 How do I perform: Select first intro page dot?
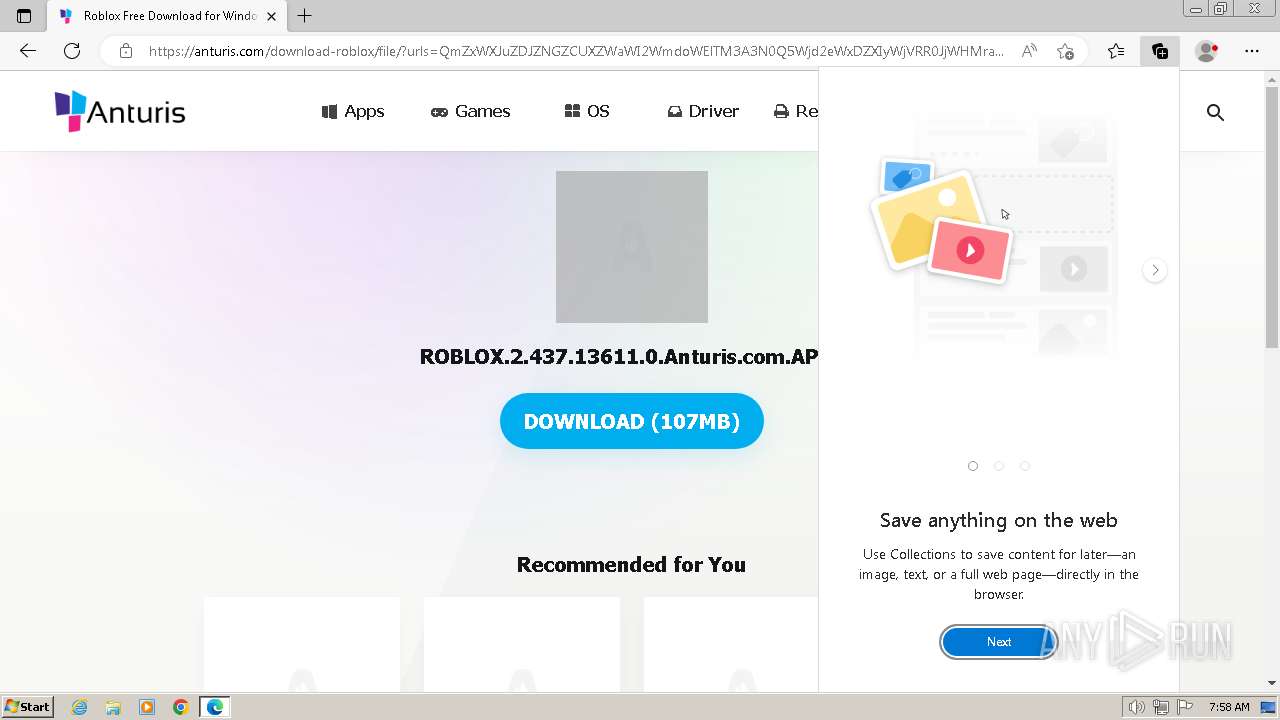(x=973, y=466)
